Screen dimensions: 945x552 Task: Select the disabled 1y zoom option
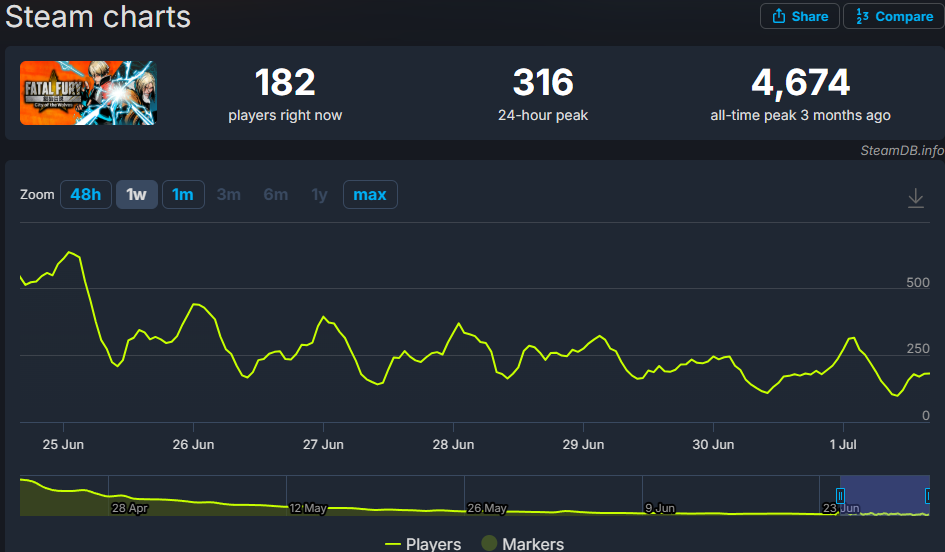pos(319,195)
